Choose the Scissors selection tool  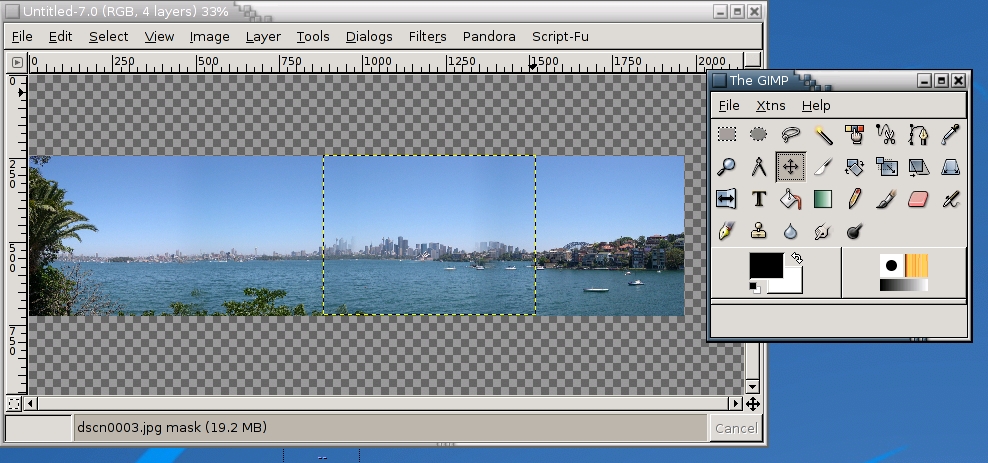[886, 134]
